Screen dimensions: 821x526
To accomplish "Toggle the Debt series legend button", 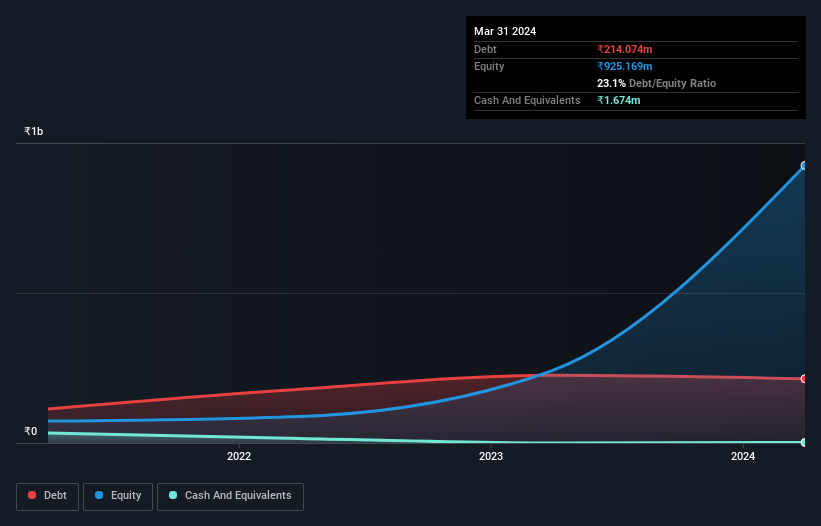I will coord(48,496).
